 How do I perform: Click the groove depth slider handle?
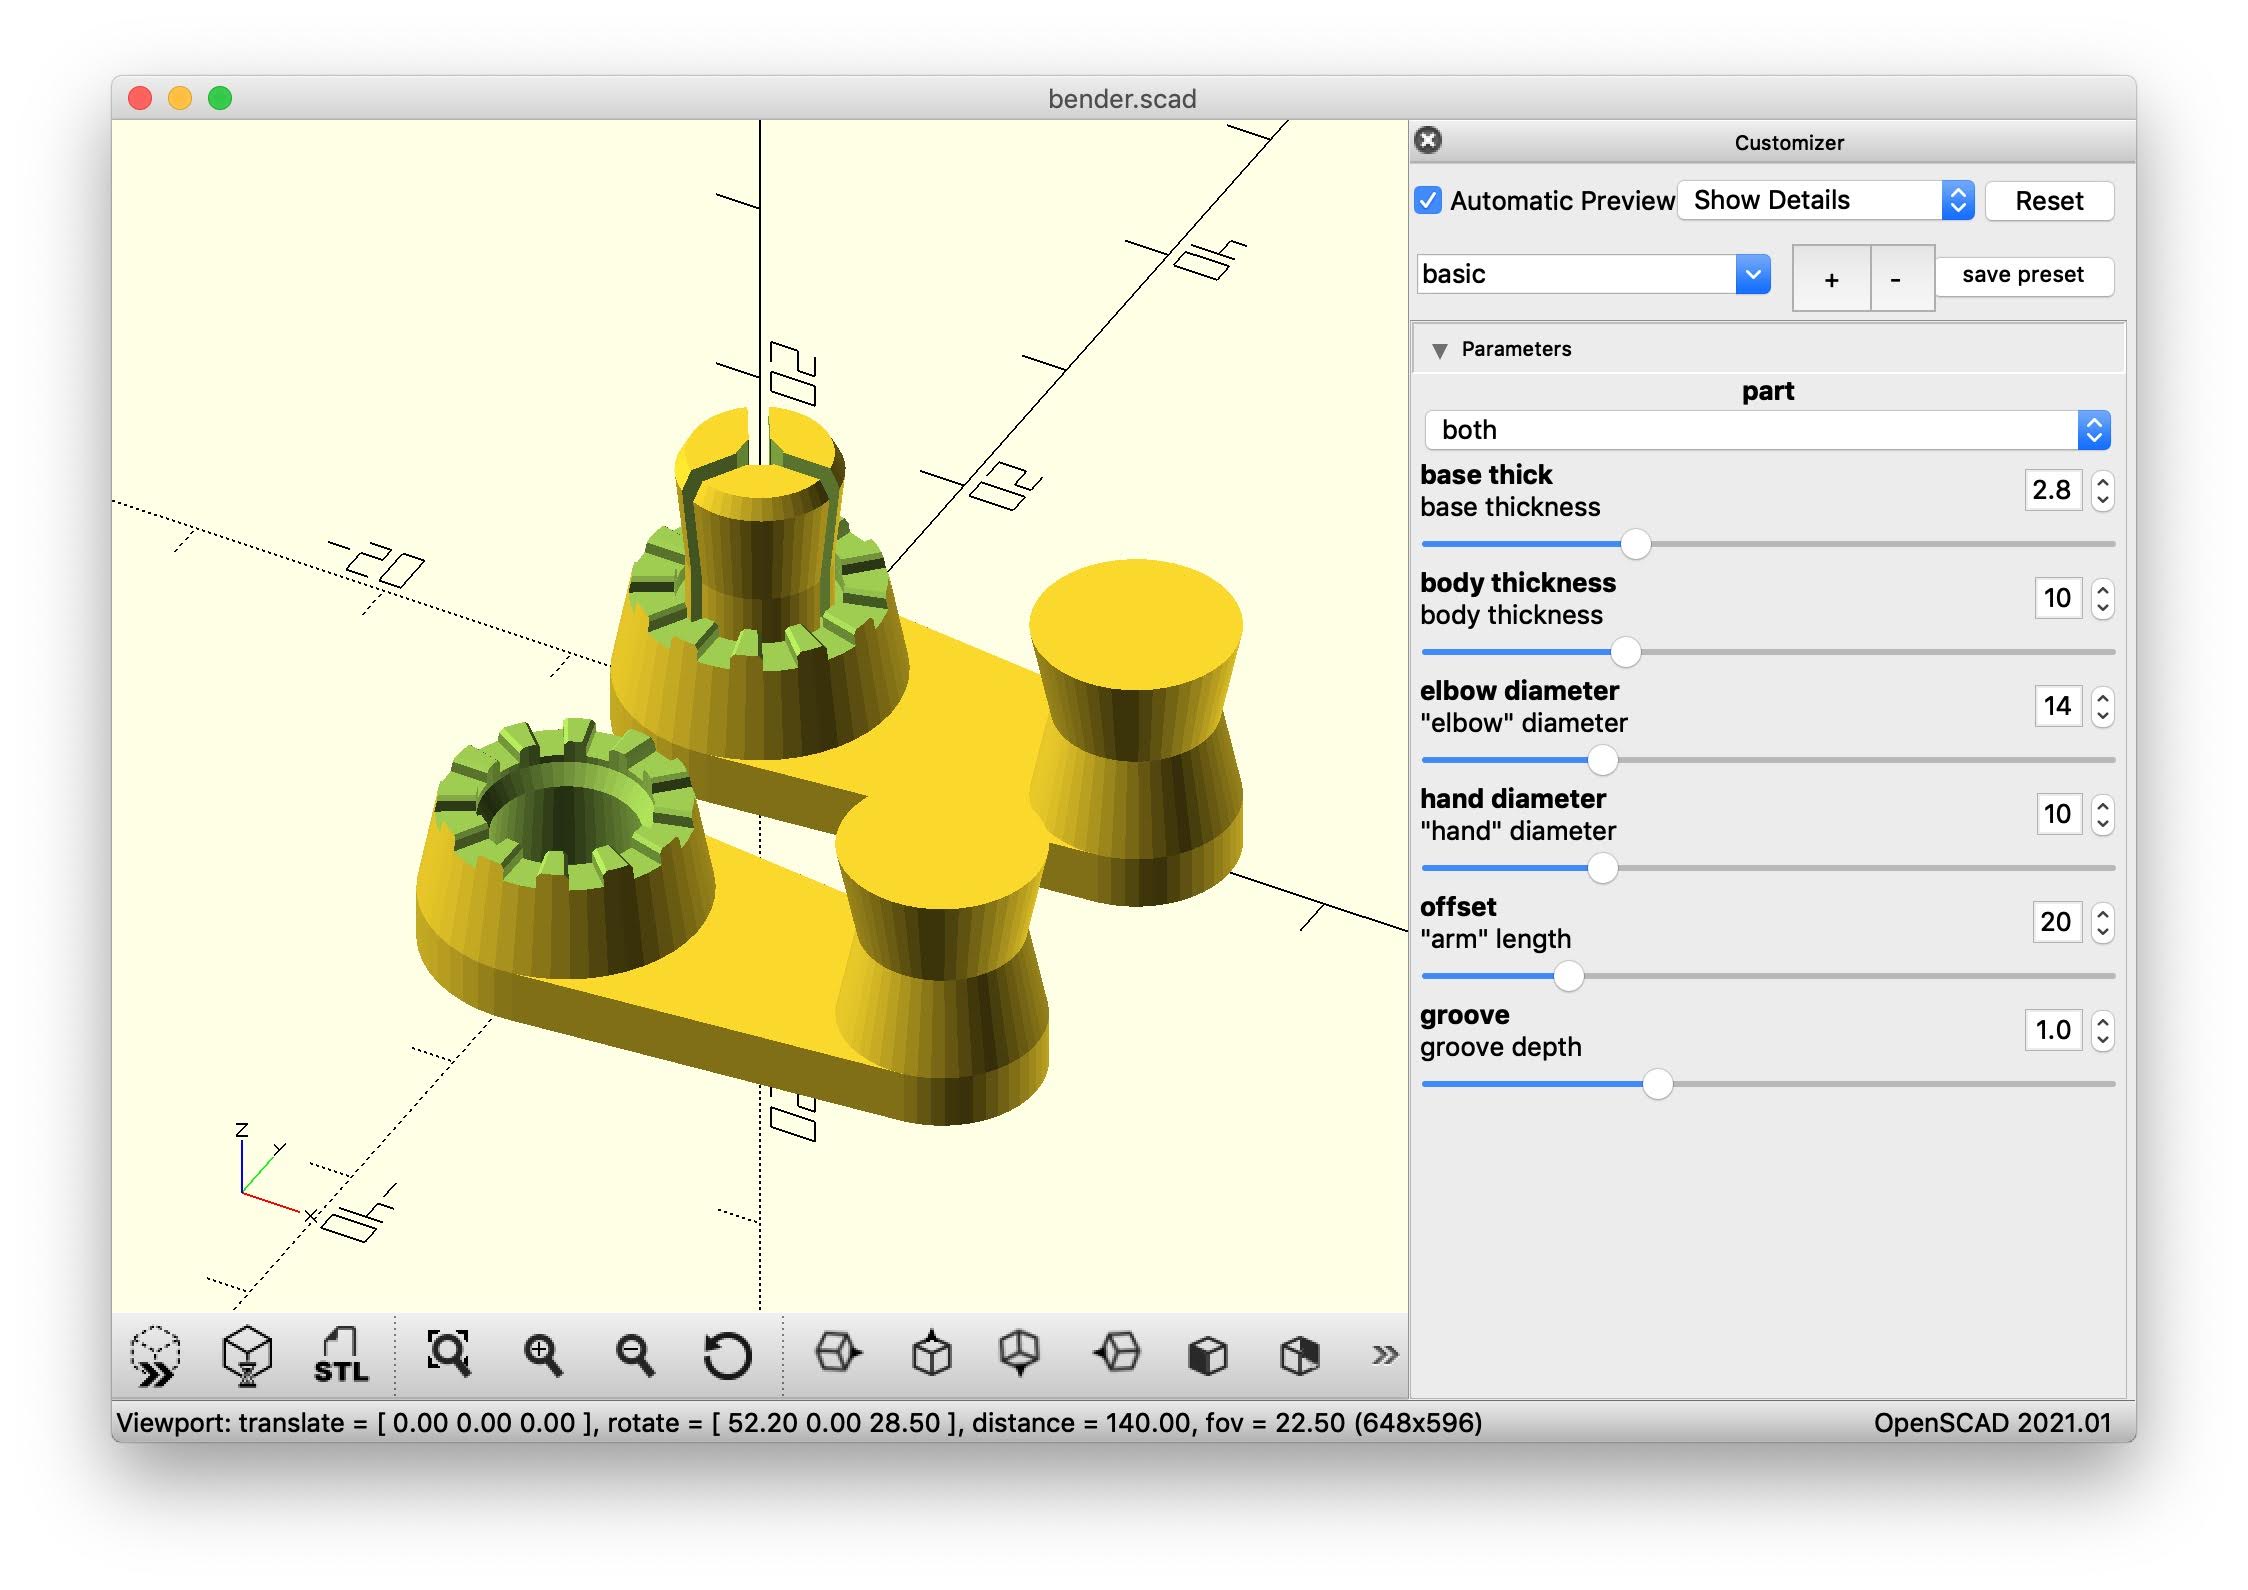(1657, 1084)
